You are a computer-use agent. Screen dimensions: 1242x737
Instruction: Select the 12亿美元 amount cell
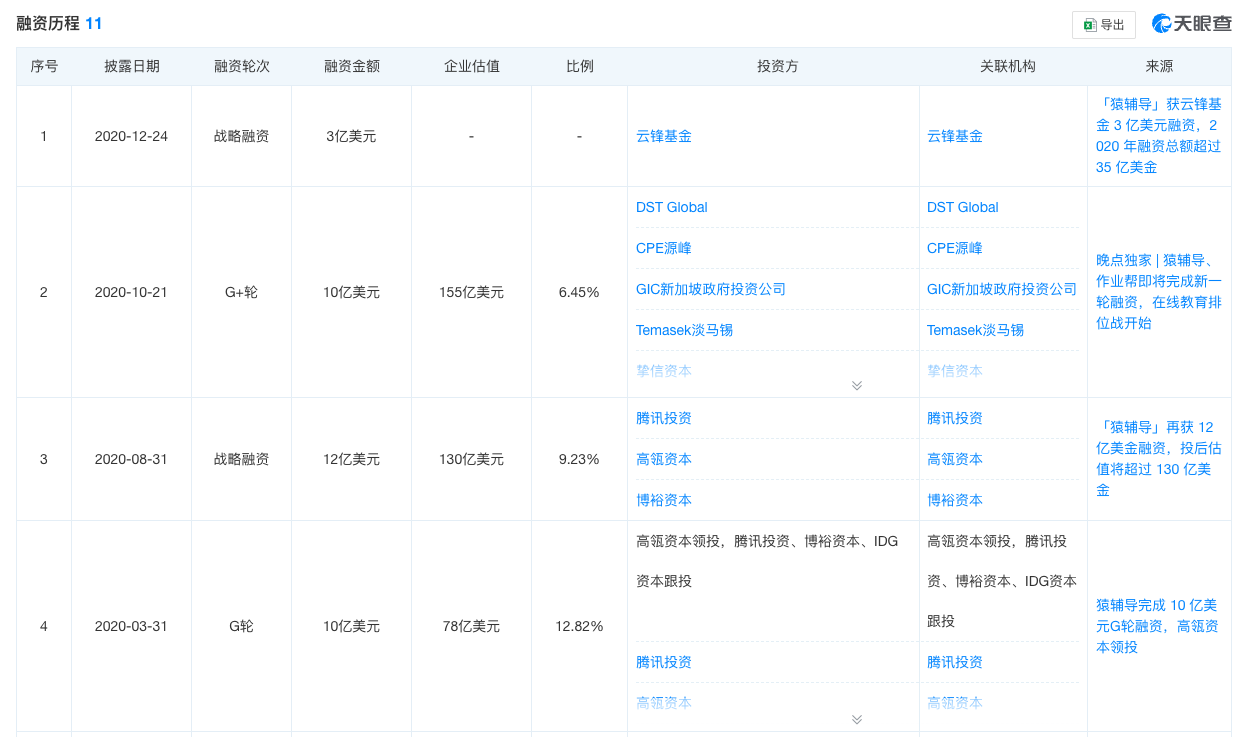click(351, 459)
